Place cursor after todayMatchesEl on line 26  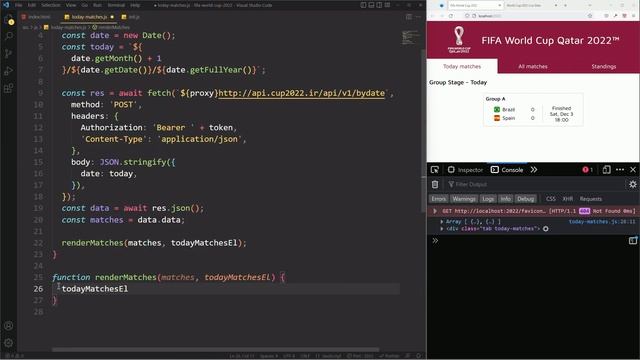(x=128, y=289)
